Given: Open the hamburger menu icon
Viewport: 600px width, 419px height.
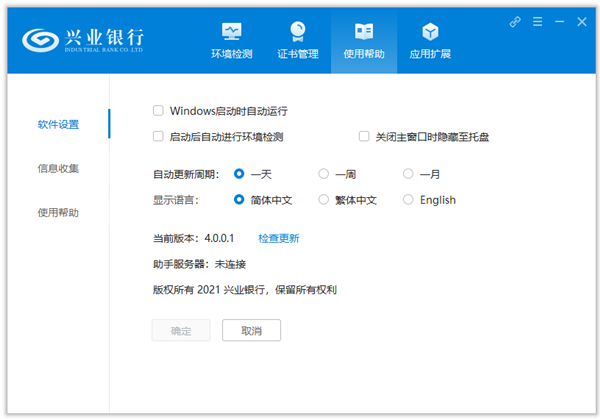Looking at the screenshot, I should point(537,22).
